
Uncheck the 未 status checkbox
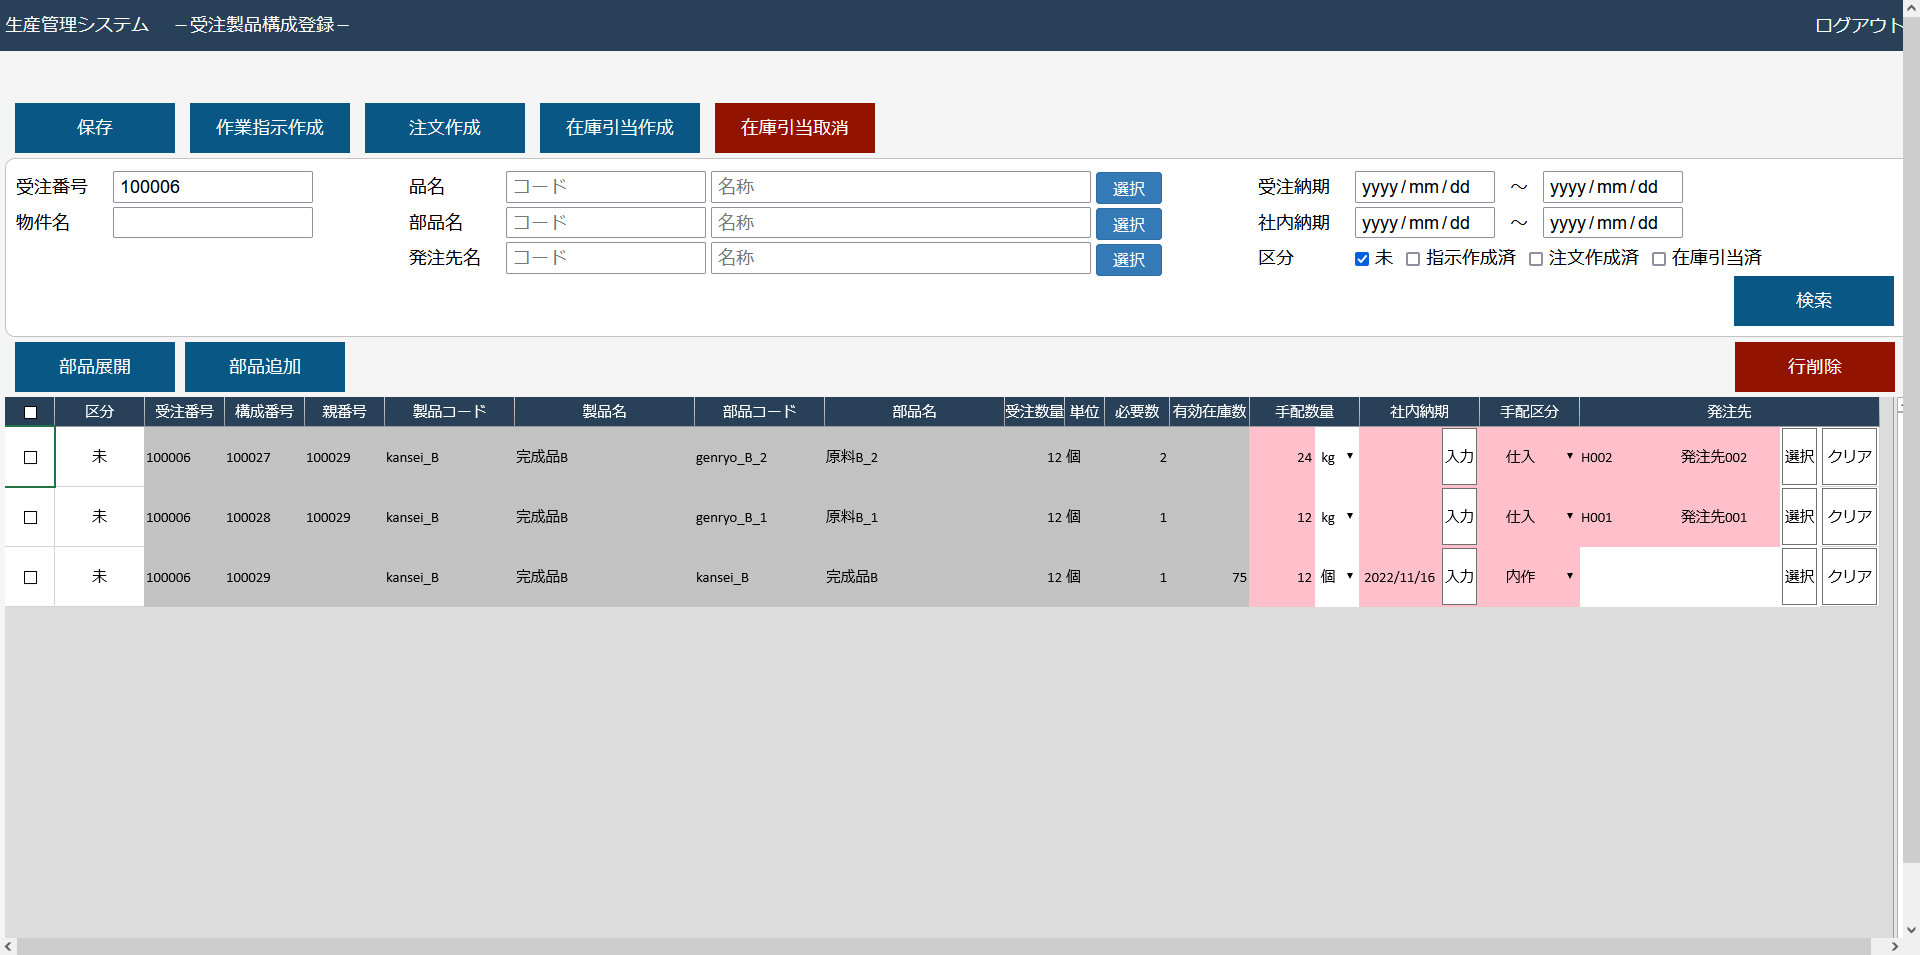click(x=1361, y=259)
